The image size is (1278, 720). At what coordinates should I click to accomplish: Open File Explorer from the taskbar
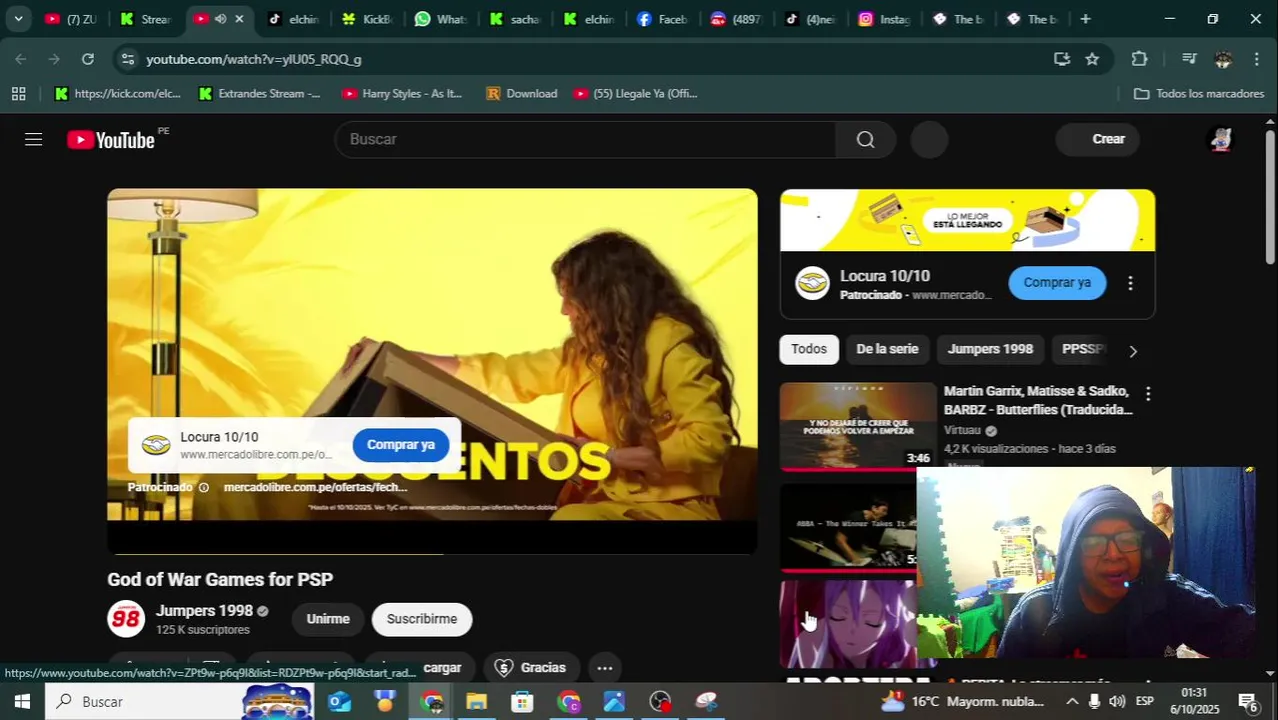click(x=476, y=702)
